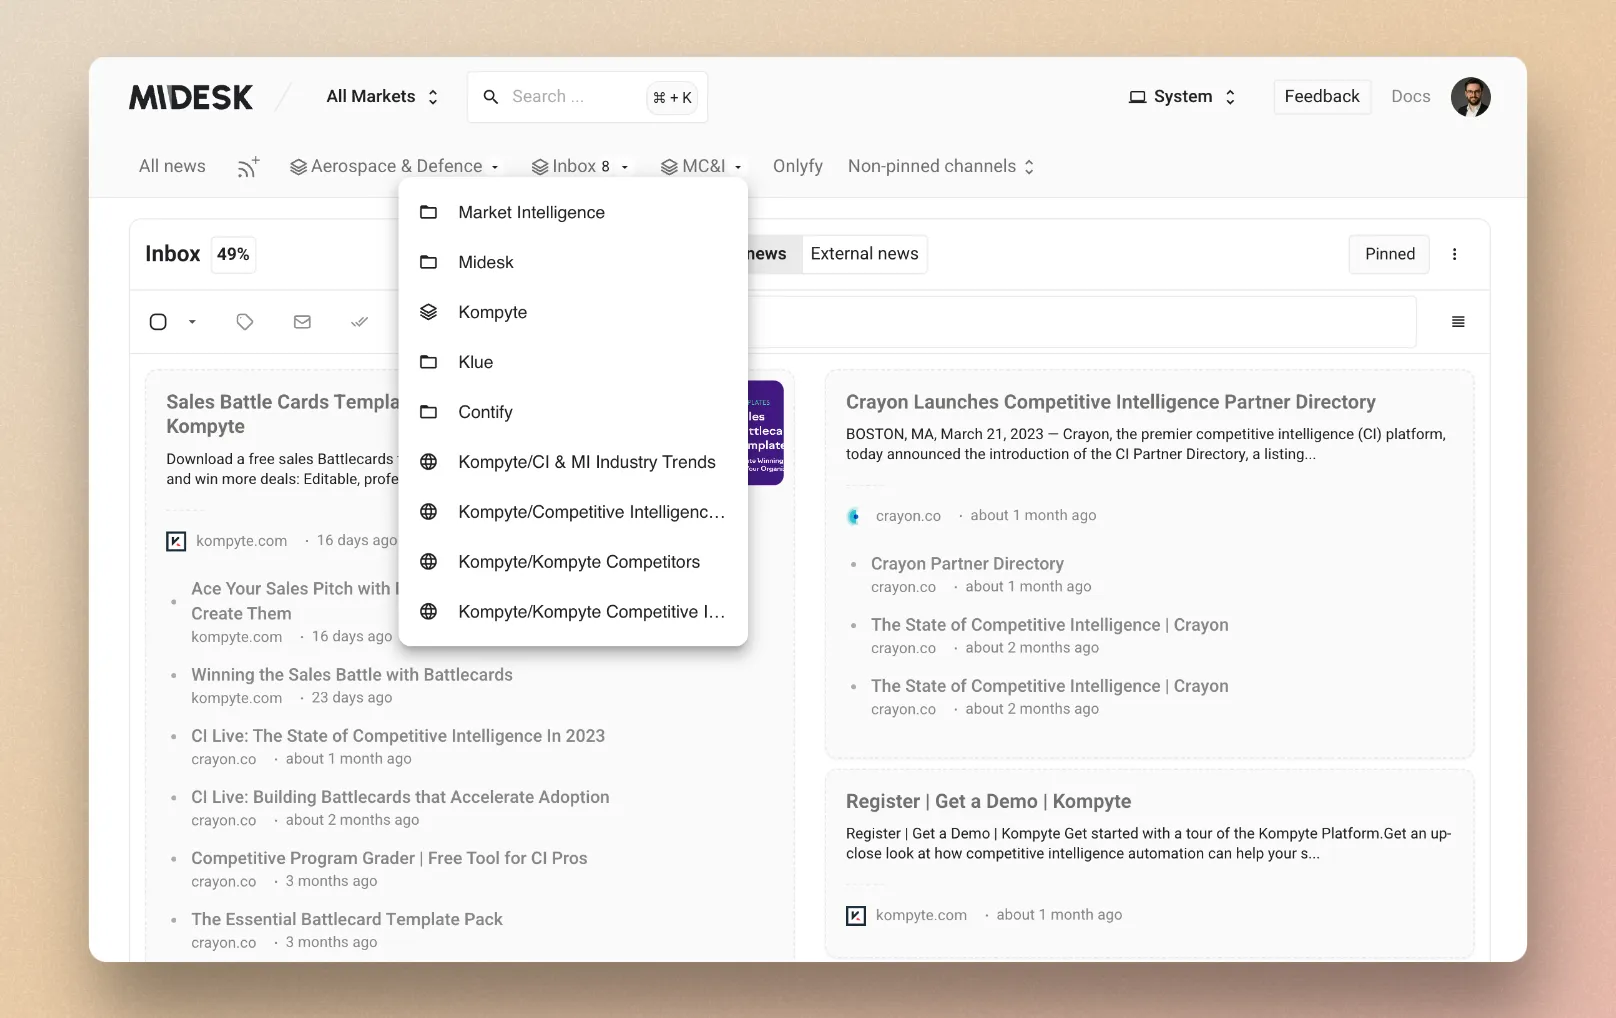
Task: Open The Essential Battlecard Template Pack
Action: (347, 919)
